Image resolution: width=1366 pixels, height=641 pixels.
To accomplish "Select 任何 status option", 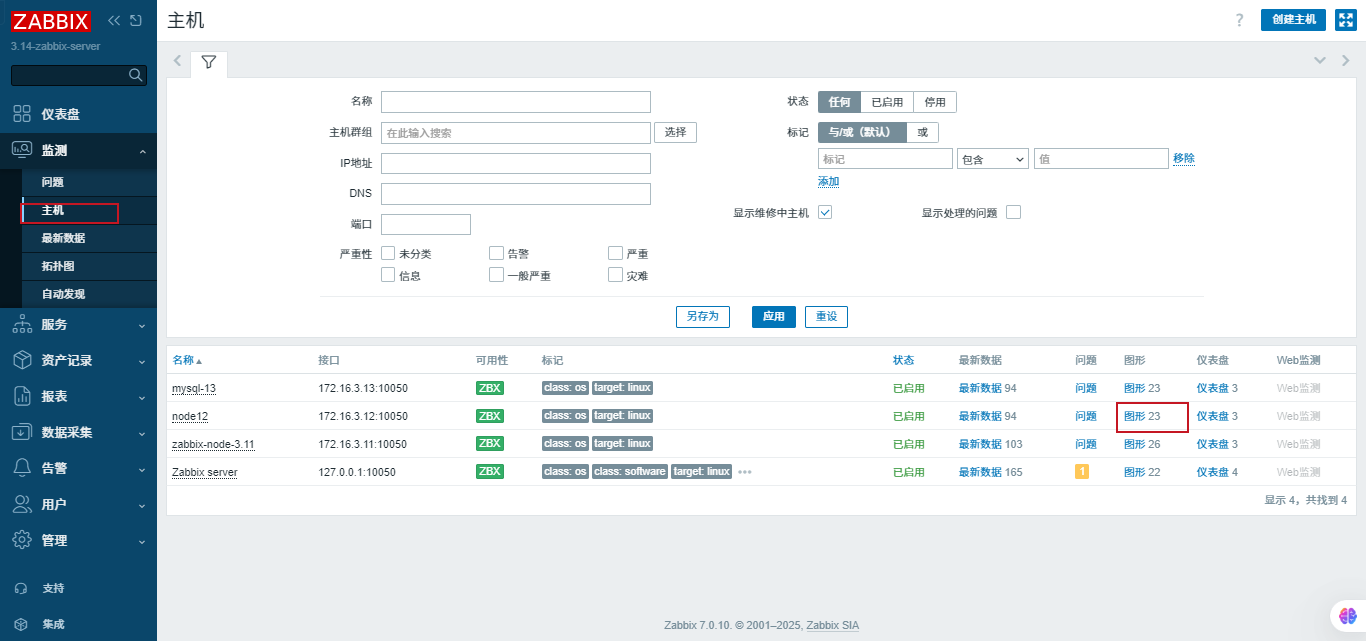I will click(839, 102).
